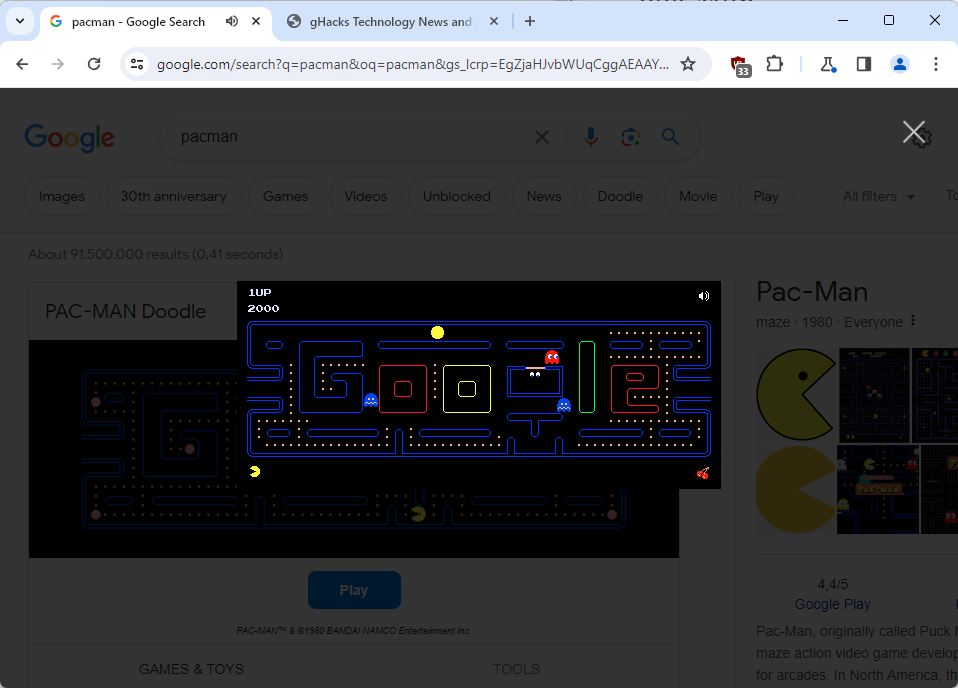Open the GAMES & TOYS tab
The image size is (958, 688).
coord(191,669)
